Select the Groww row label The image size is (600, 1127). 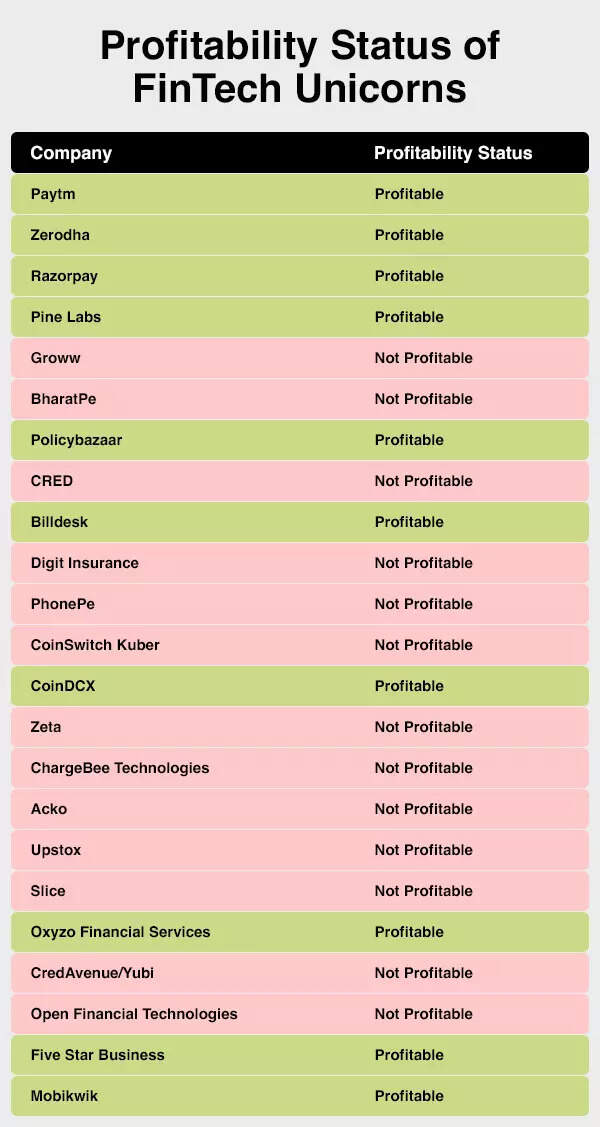click(x=55, y=358)
